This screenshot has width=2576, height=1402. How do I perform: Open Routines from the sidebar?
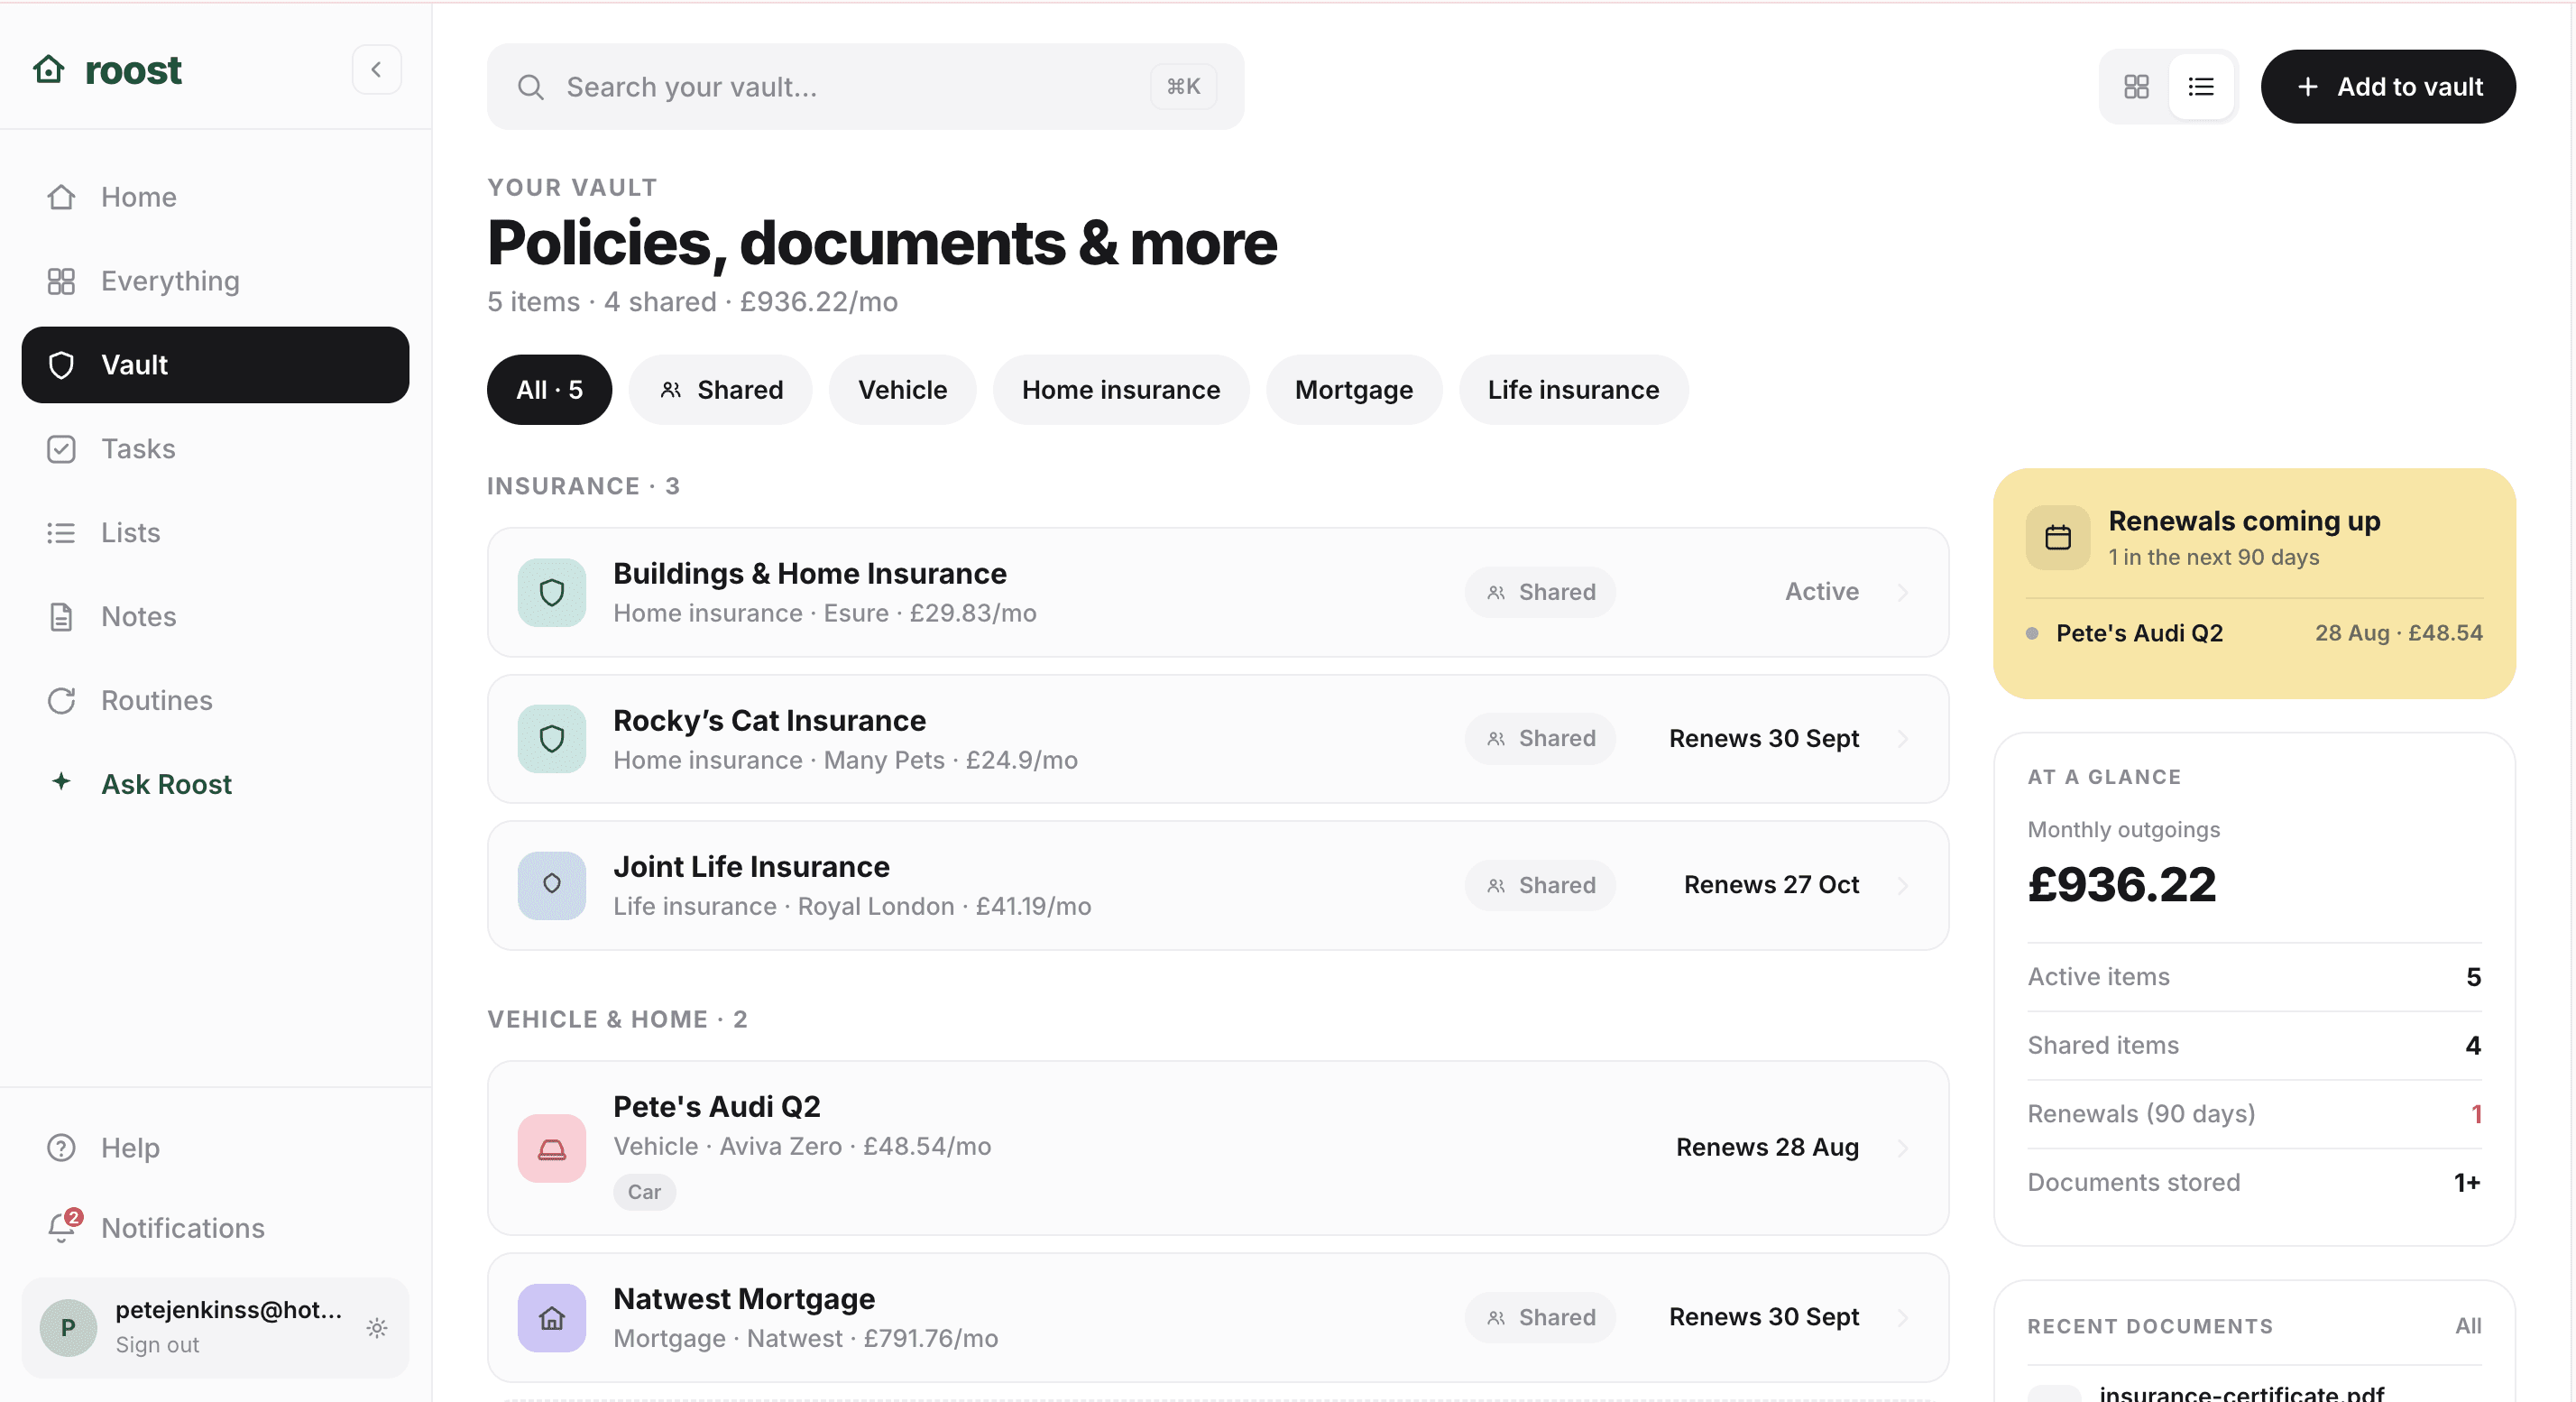215,700
